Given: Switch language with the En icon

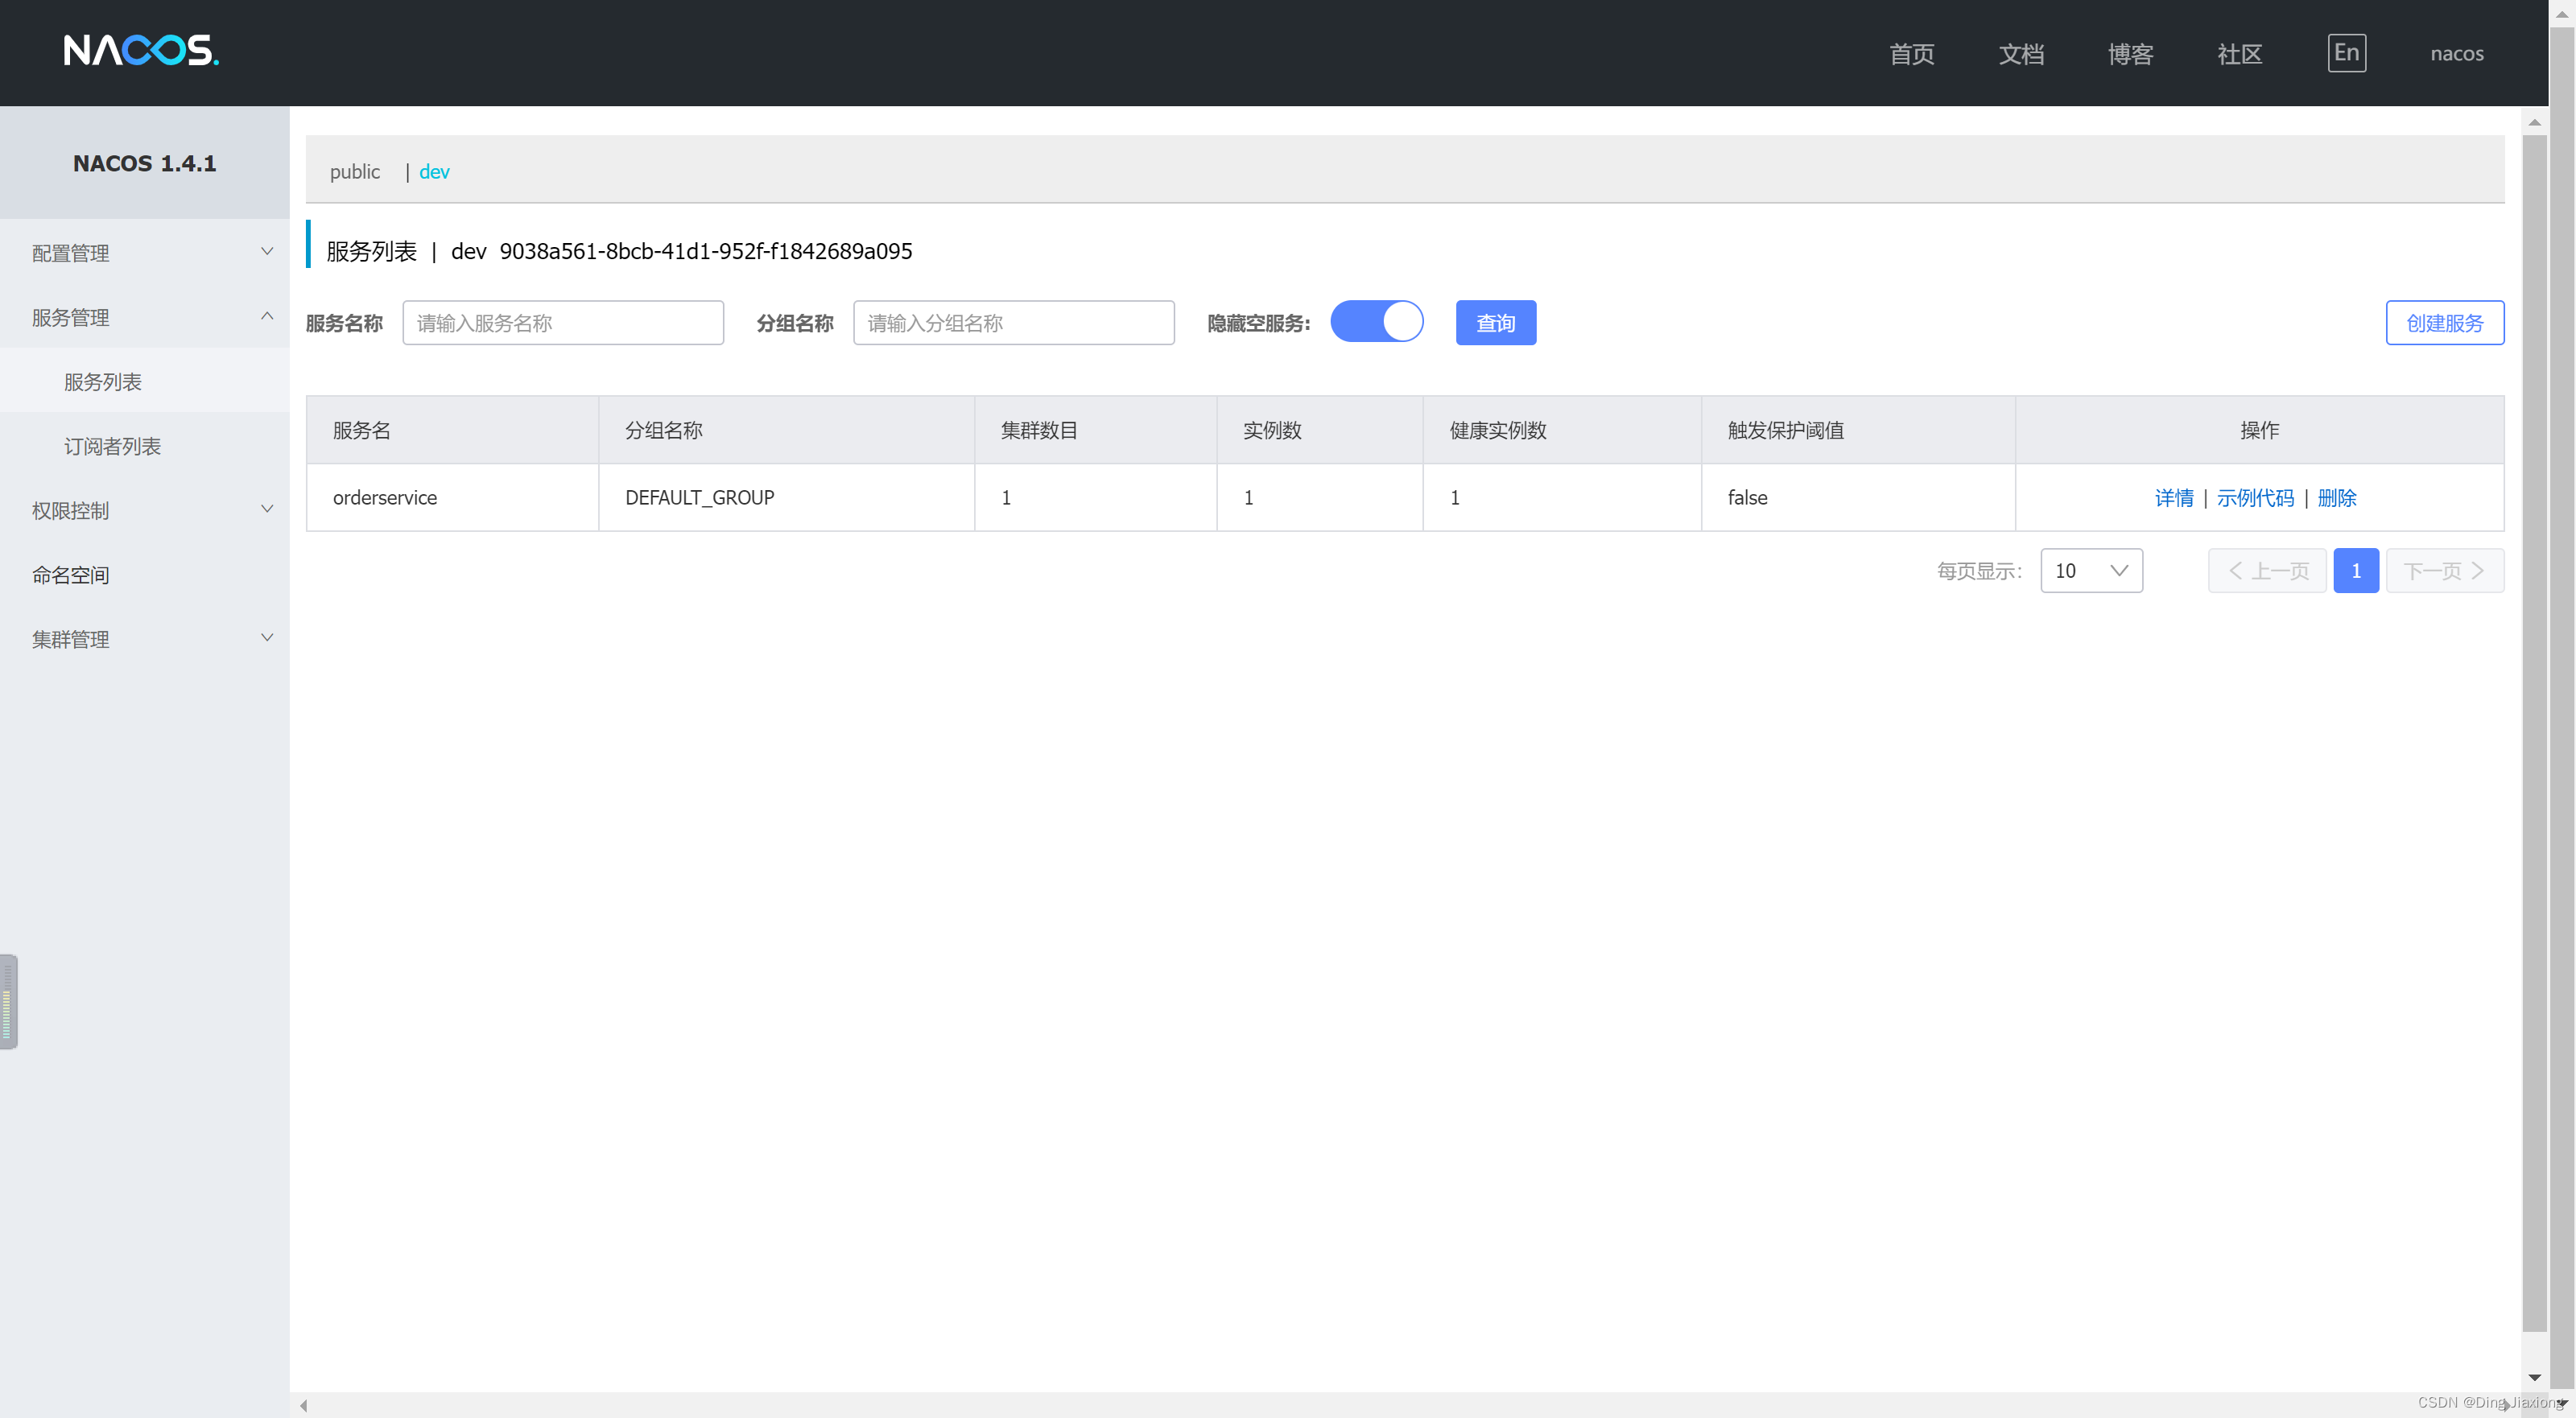Looking at the screenshot, I should click(x=2346, y=53).
